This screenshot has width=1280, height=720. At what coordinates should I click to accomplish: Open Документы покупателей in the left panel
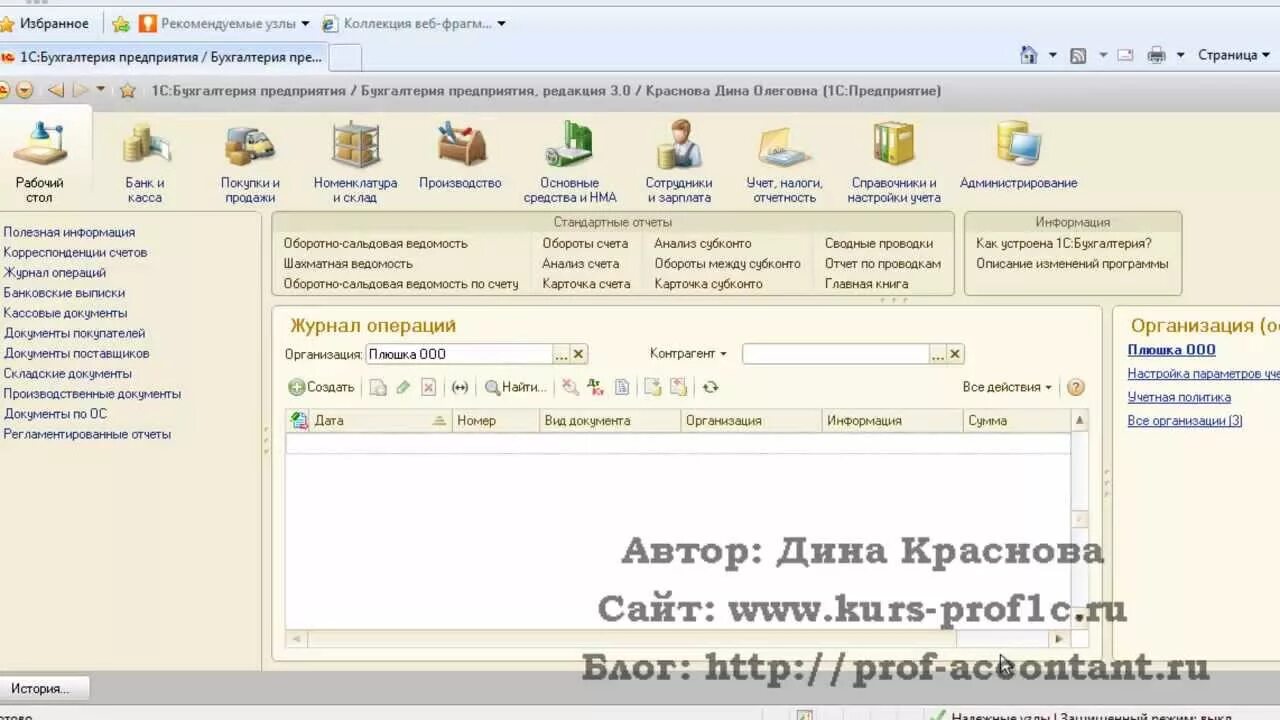[x=74, y=333]
